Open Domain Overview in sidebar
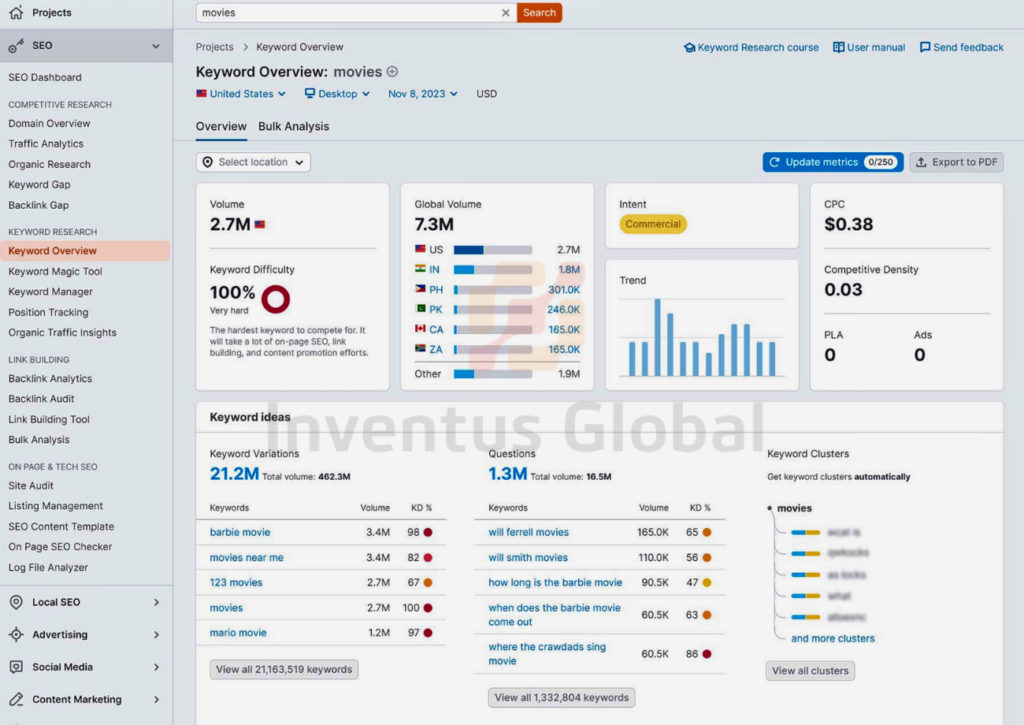The height and width of the screenshot is (725, 1024). [x=50, y=123]
